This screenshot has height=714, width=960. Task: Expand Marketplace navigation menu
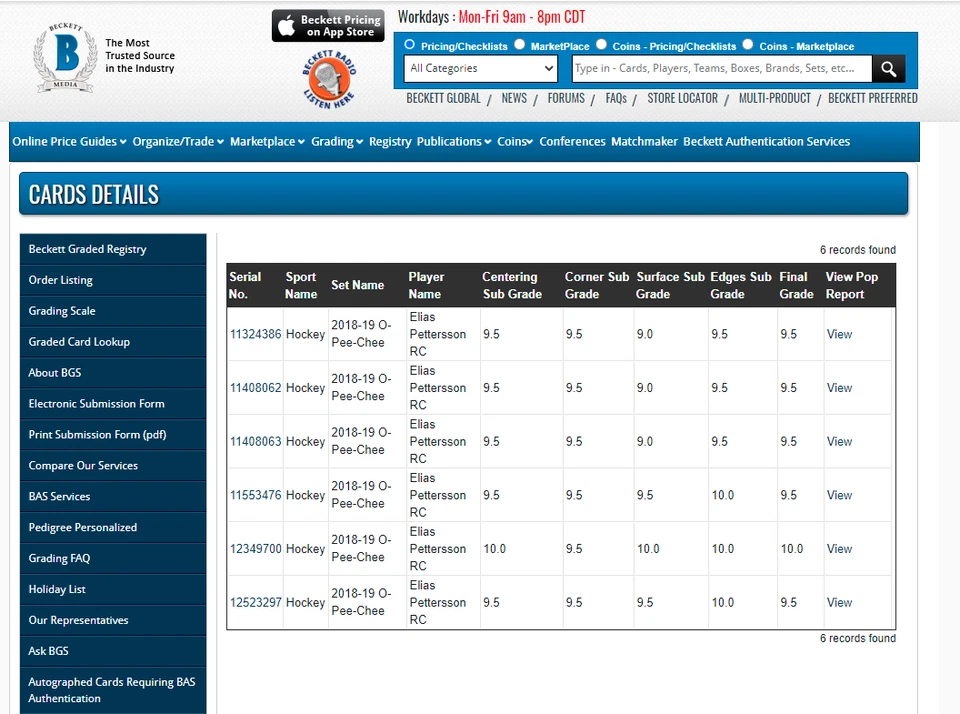(x=267, y=141)
